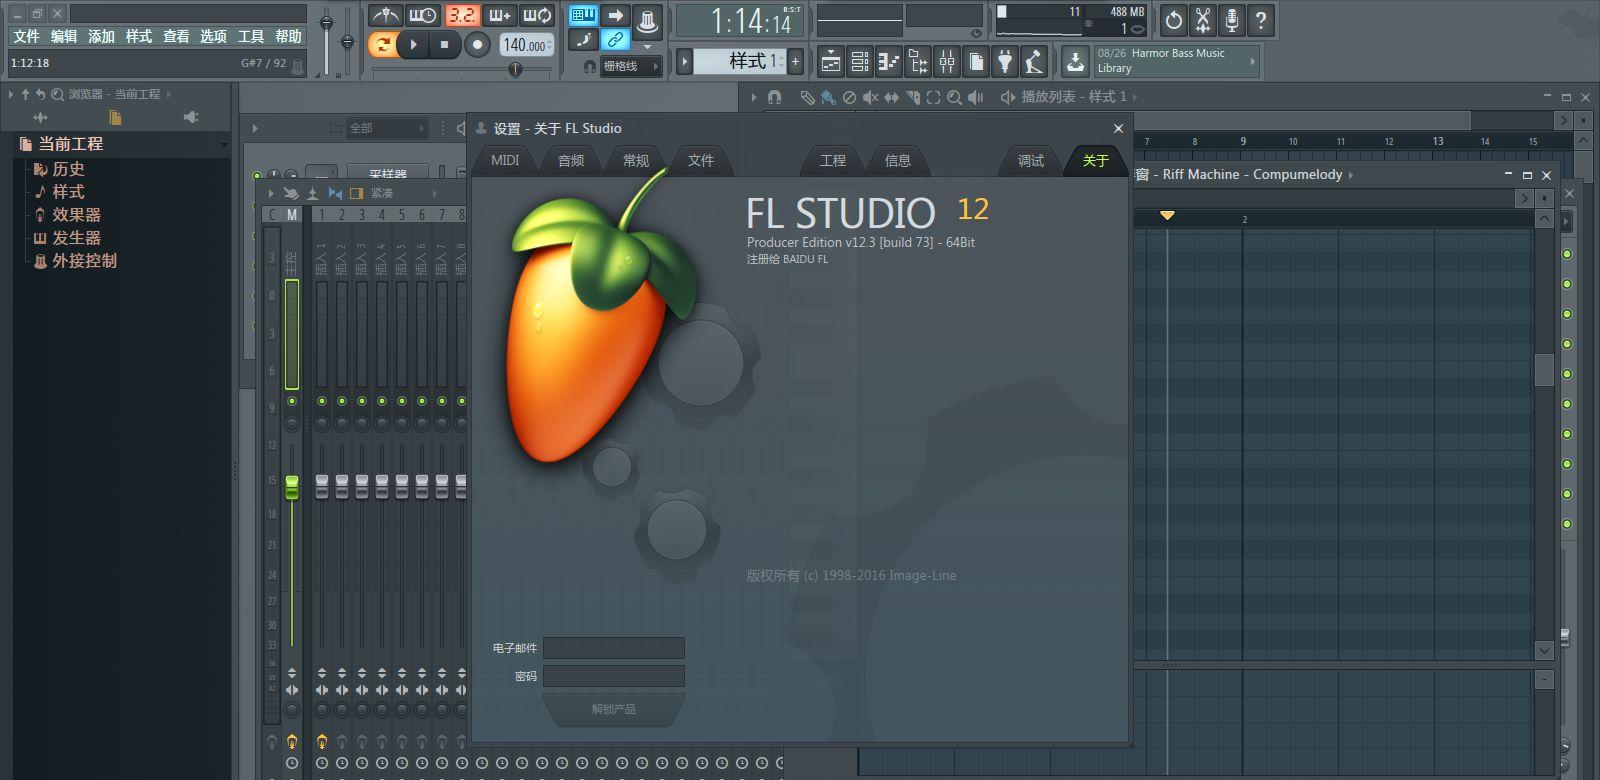Open the 栅格线 snap dropdown
The image size is (1600, 780).
coord(632,66)
